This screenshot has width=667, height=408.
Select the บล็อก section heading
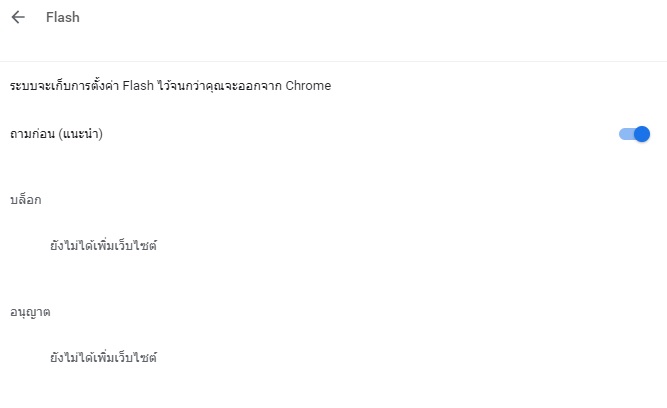26,200
